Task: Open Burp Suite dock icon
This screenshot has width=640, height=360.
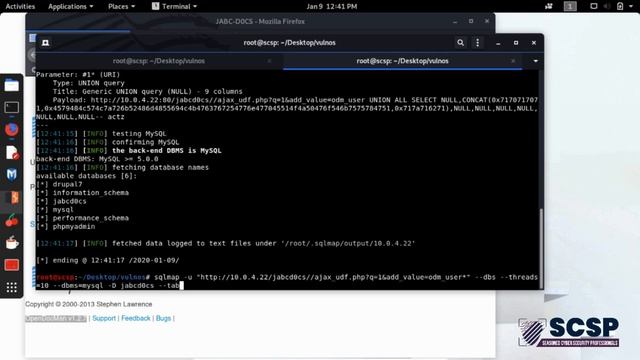Action: coord(11,198)
